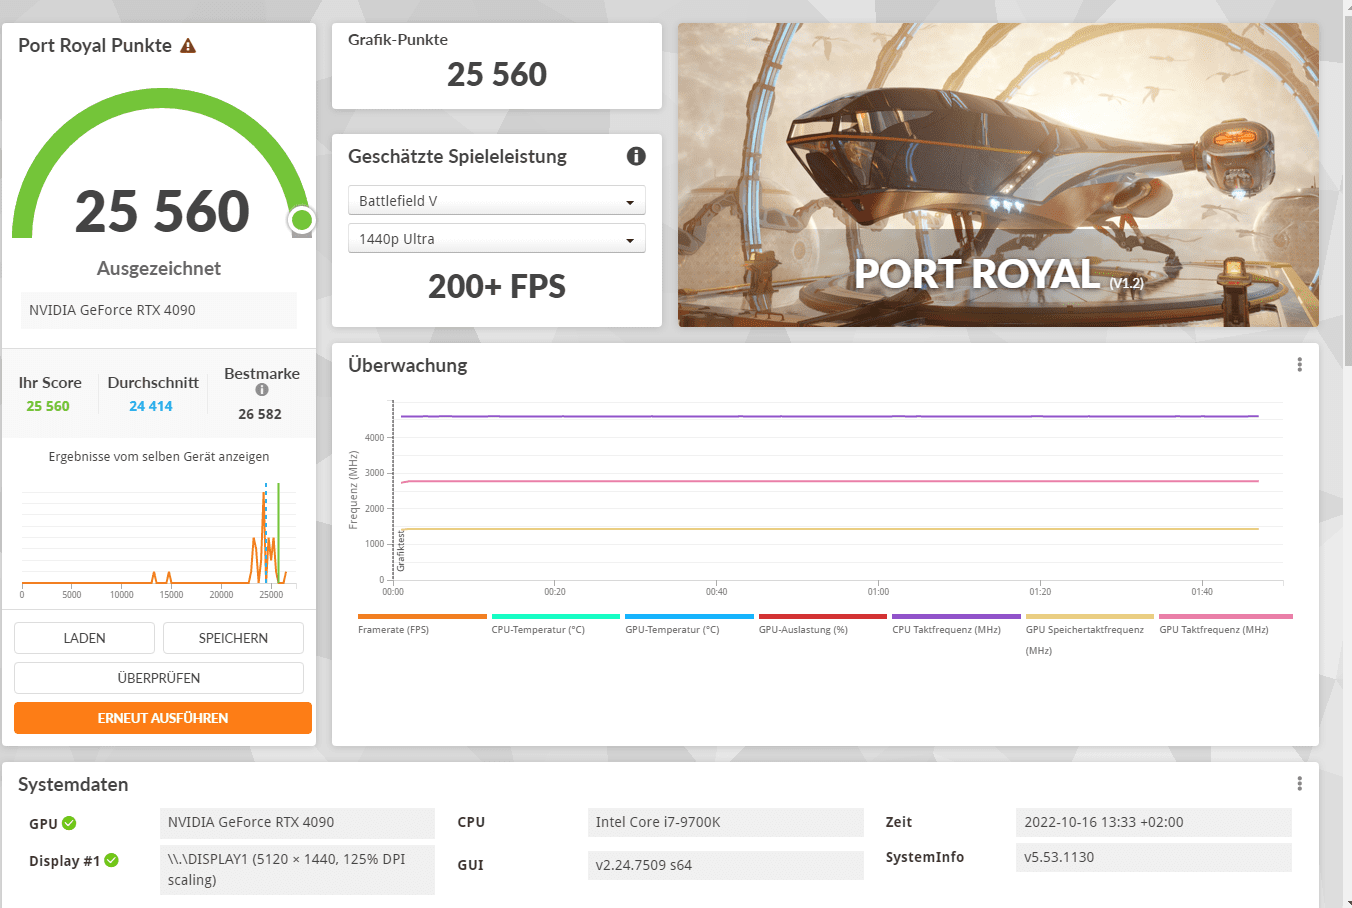Click the score gauge end marker dot
Viewport: 1352px width, 908px height.
point(302,220)
